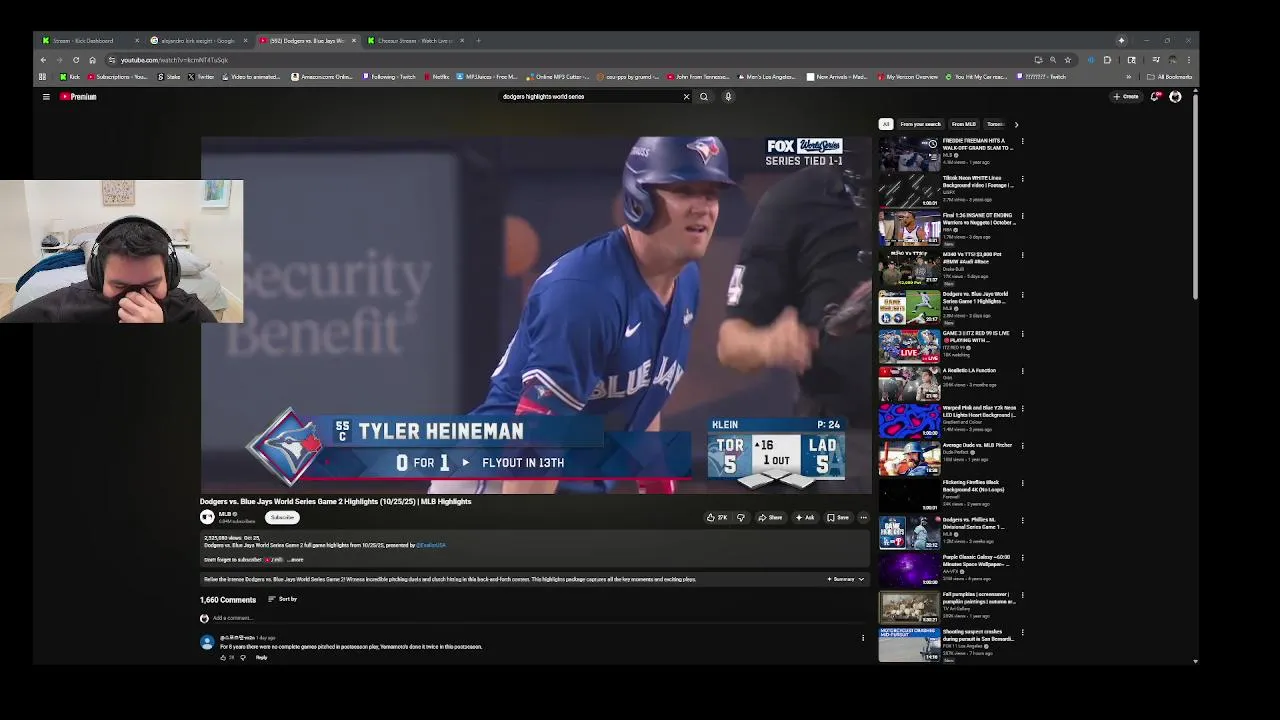This screenshot has width=1280, height=720.
Task: Bookmark this page with the star
Action: click(x=1067, y=60)
